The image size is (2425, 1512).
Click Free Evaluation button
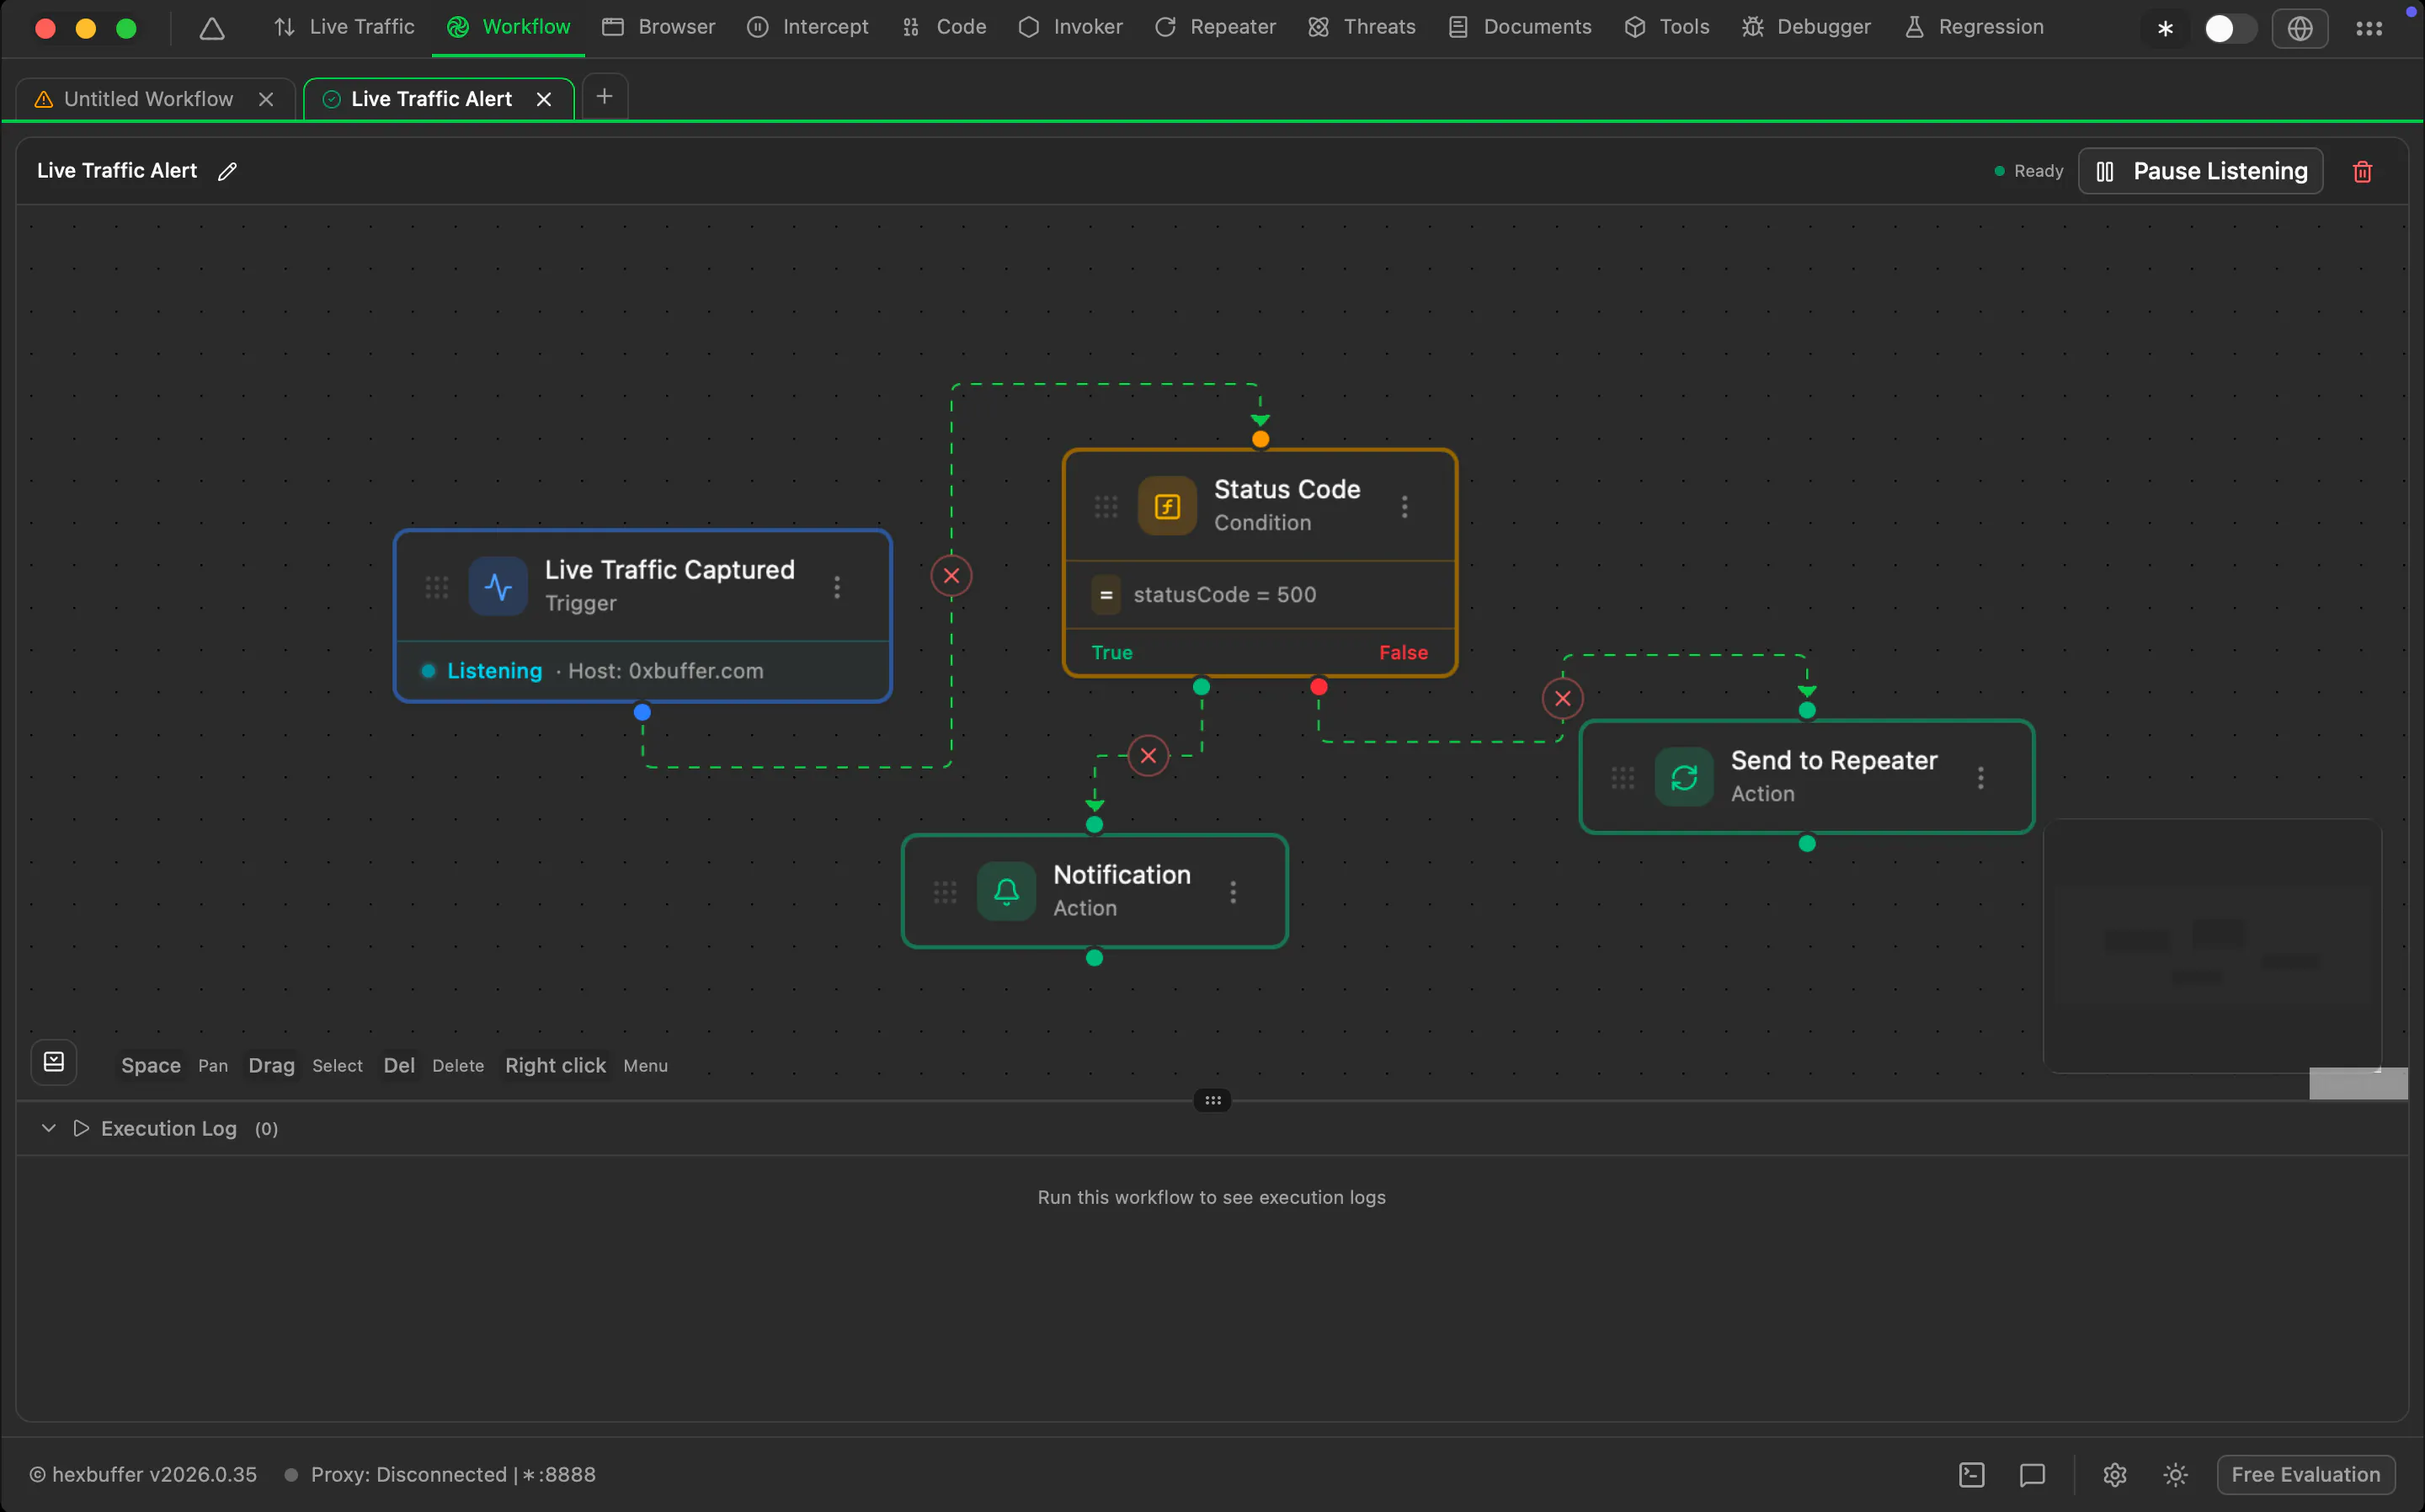click(2305, 1475)
